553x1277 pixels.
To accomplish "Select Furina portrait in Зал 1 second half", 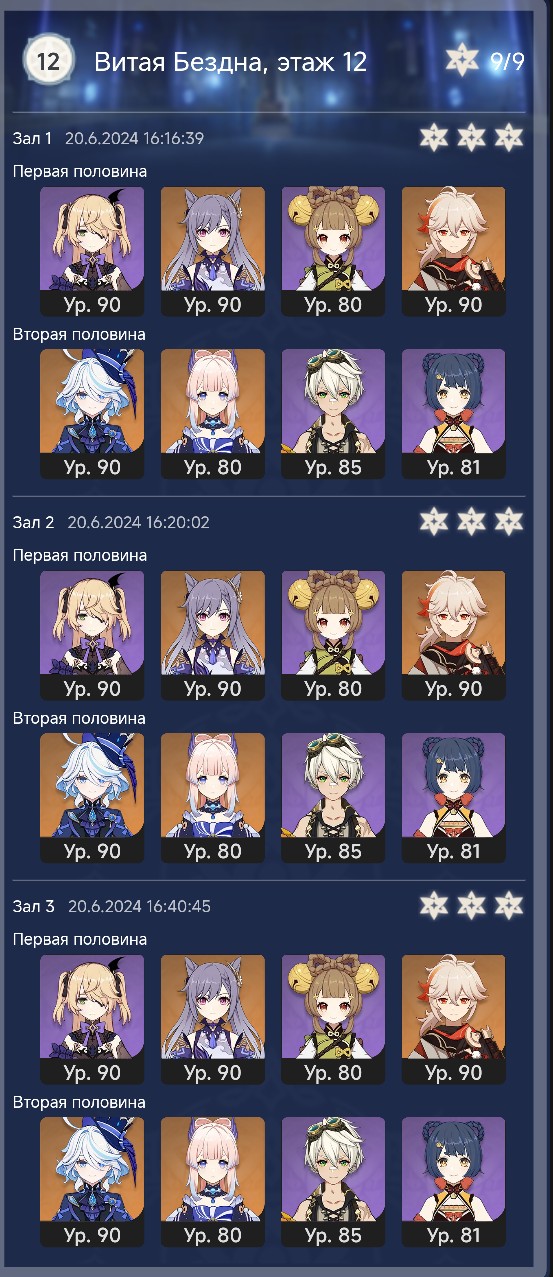I will click(x=92, y=414).
